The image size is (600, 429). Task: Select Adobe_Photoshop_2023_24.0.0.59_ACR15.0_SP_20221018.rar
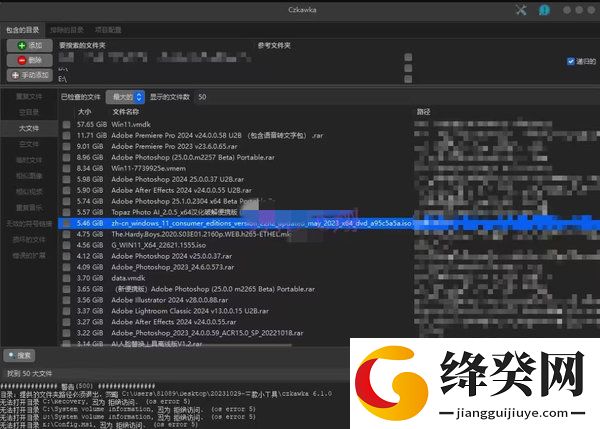tap(207, 333)
